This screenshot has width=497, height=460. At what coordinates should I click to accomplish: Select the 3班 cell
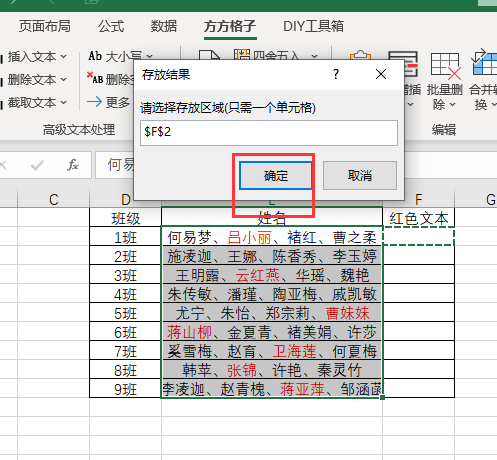point(125,275)
